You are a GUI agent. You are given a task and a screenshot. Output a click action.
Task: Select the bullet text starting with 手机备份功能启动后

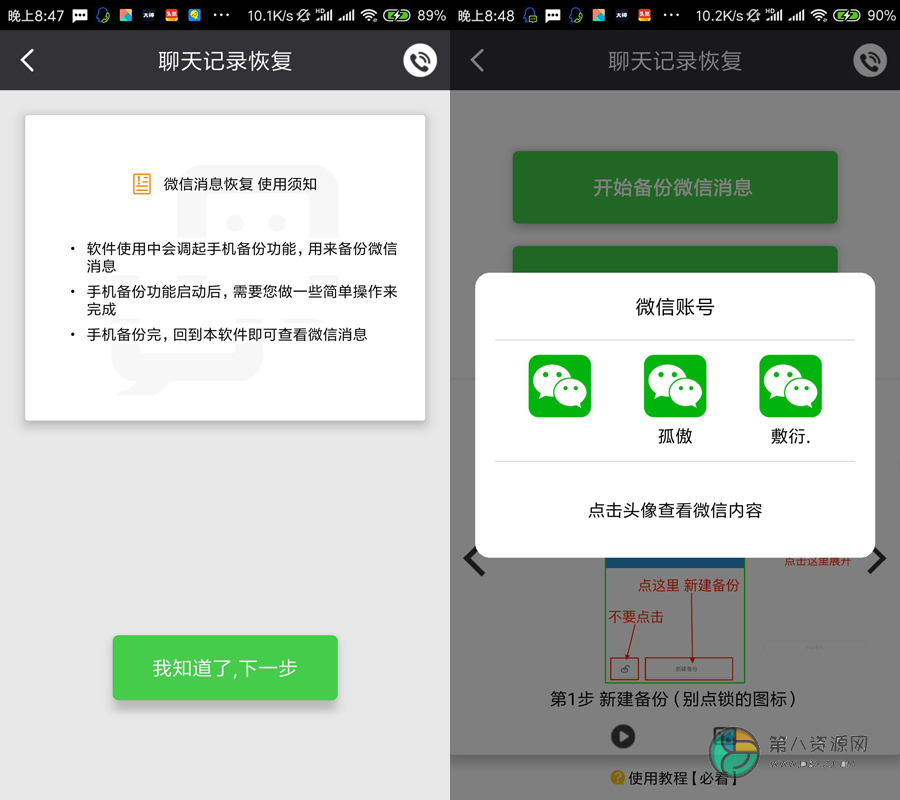point(242,300)
